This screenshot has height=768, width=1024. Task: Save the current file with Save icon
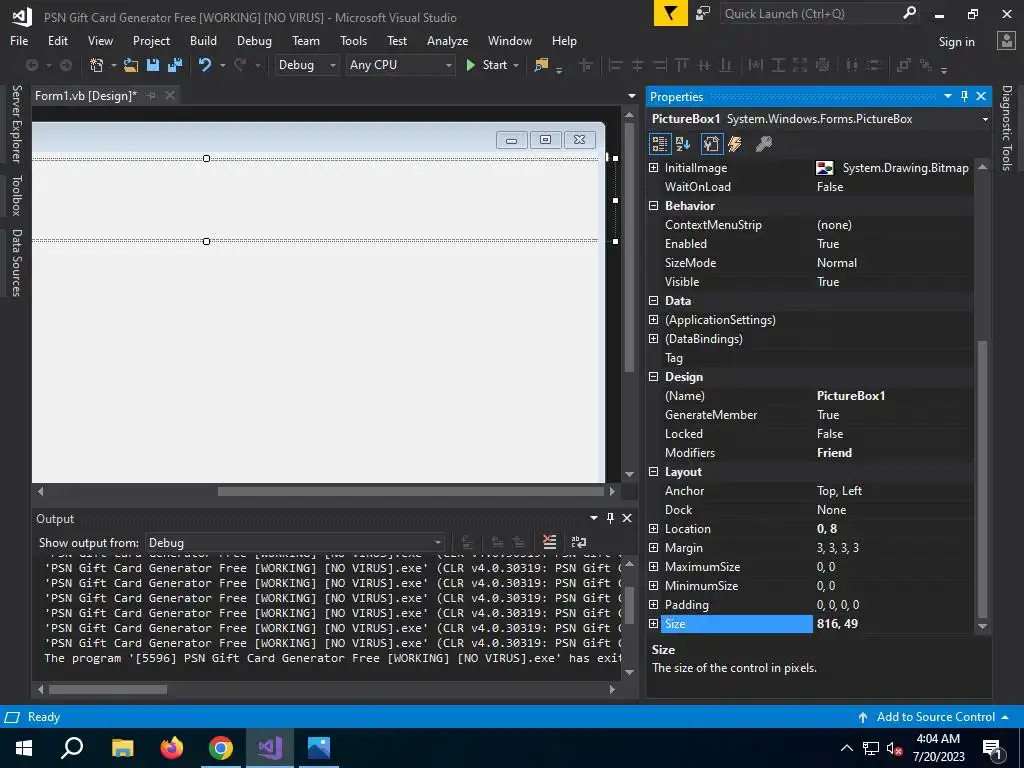[x=153, y=65]
